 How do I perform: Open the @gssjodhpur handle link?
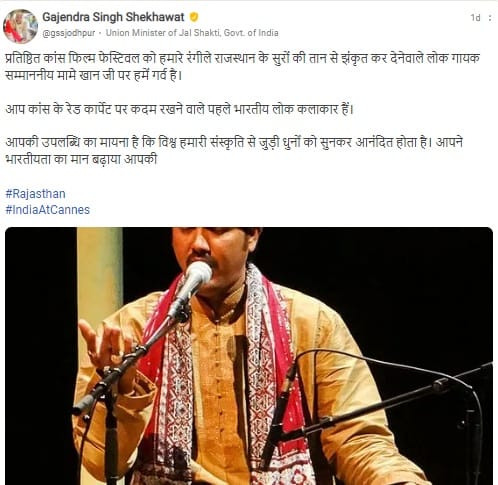pyautogui.click(x=69, y=33)
